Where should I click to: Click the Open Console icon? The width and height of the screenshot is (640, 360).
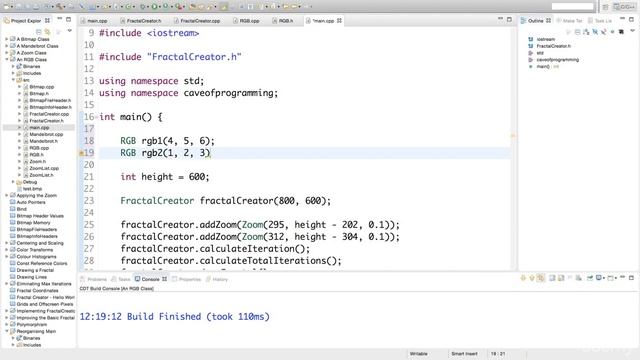611,278
